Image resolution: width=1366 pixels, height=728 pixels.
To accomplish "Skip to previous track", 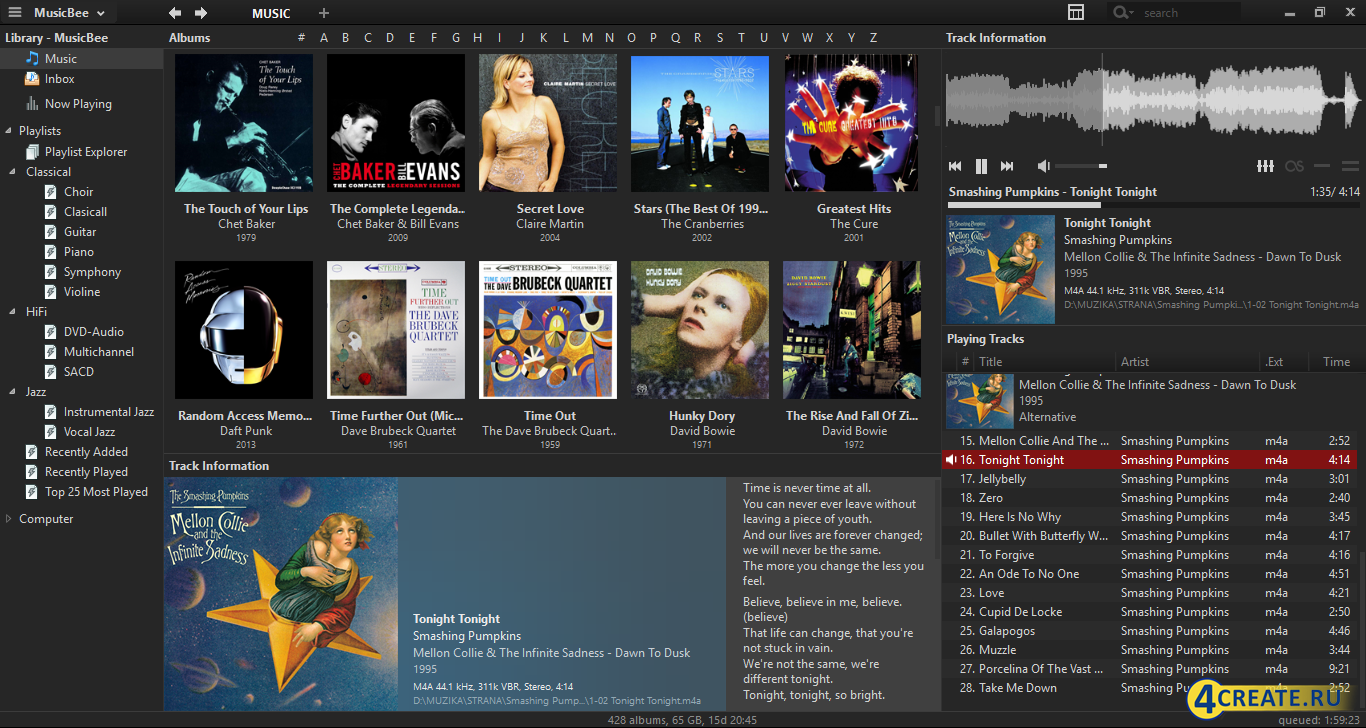I will pos(955,166).
